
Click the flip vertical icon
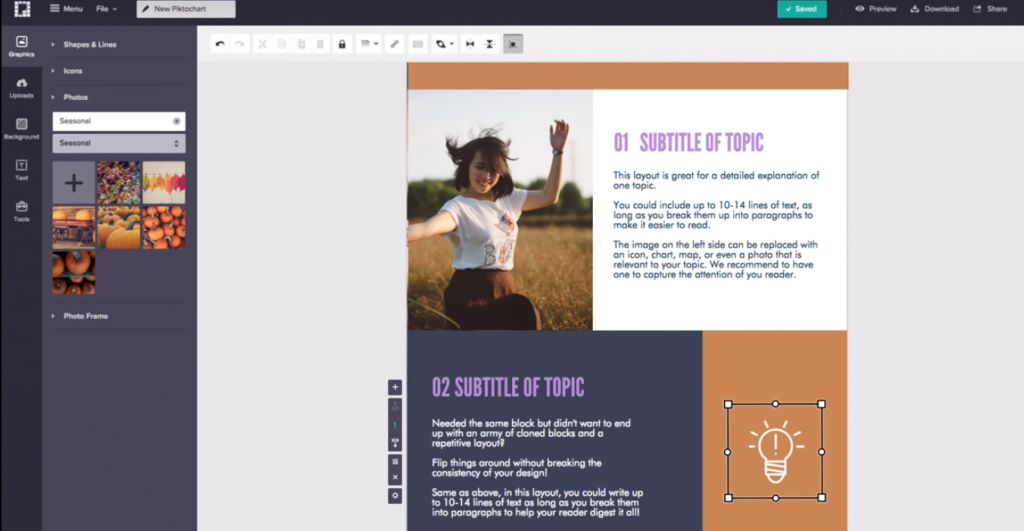click(x=490, y=44)
